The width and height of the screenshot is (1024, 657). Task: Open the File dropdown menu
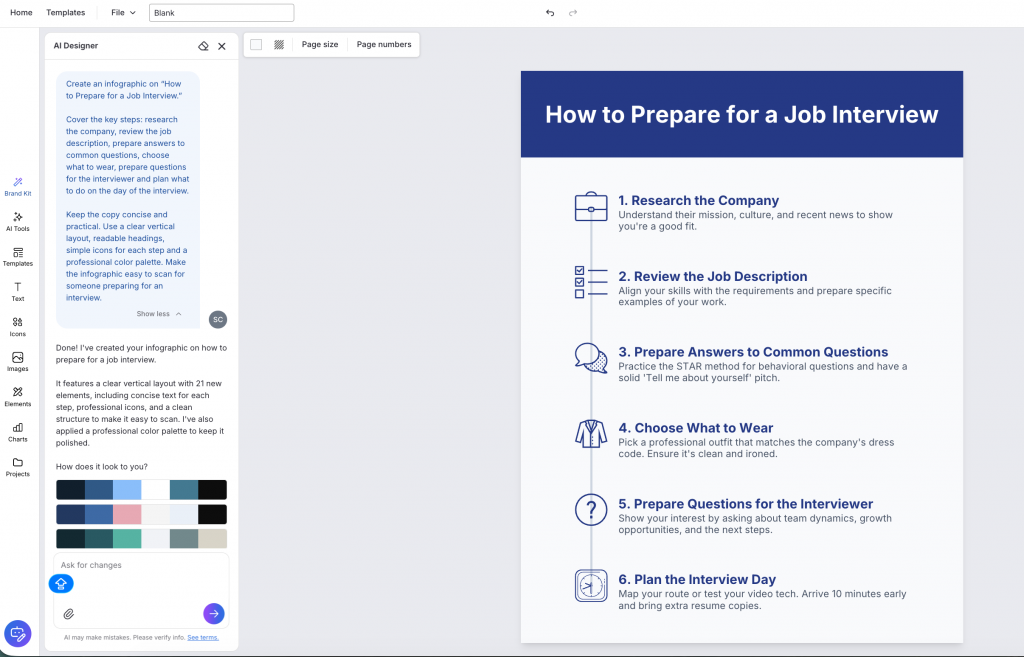[x=123, y=12]
